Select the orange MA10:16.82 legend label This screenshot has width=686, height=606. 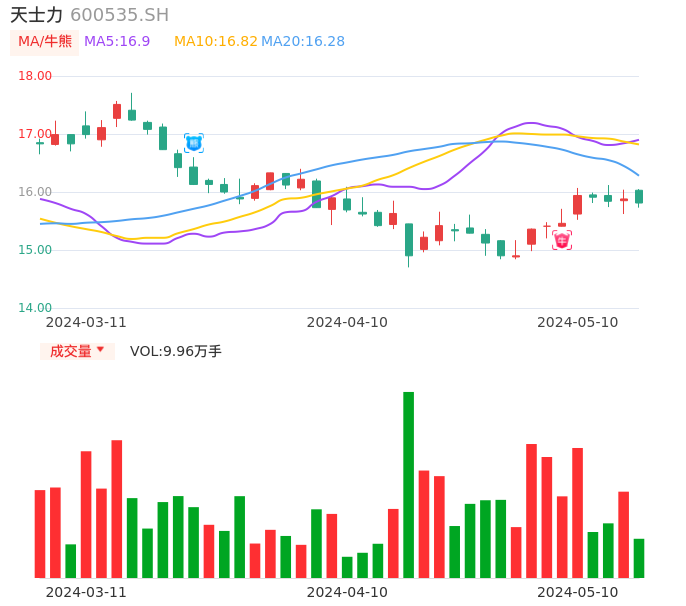(215, 42)
